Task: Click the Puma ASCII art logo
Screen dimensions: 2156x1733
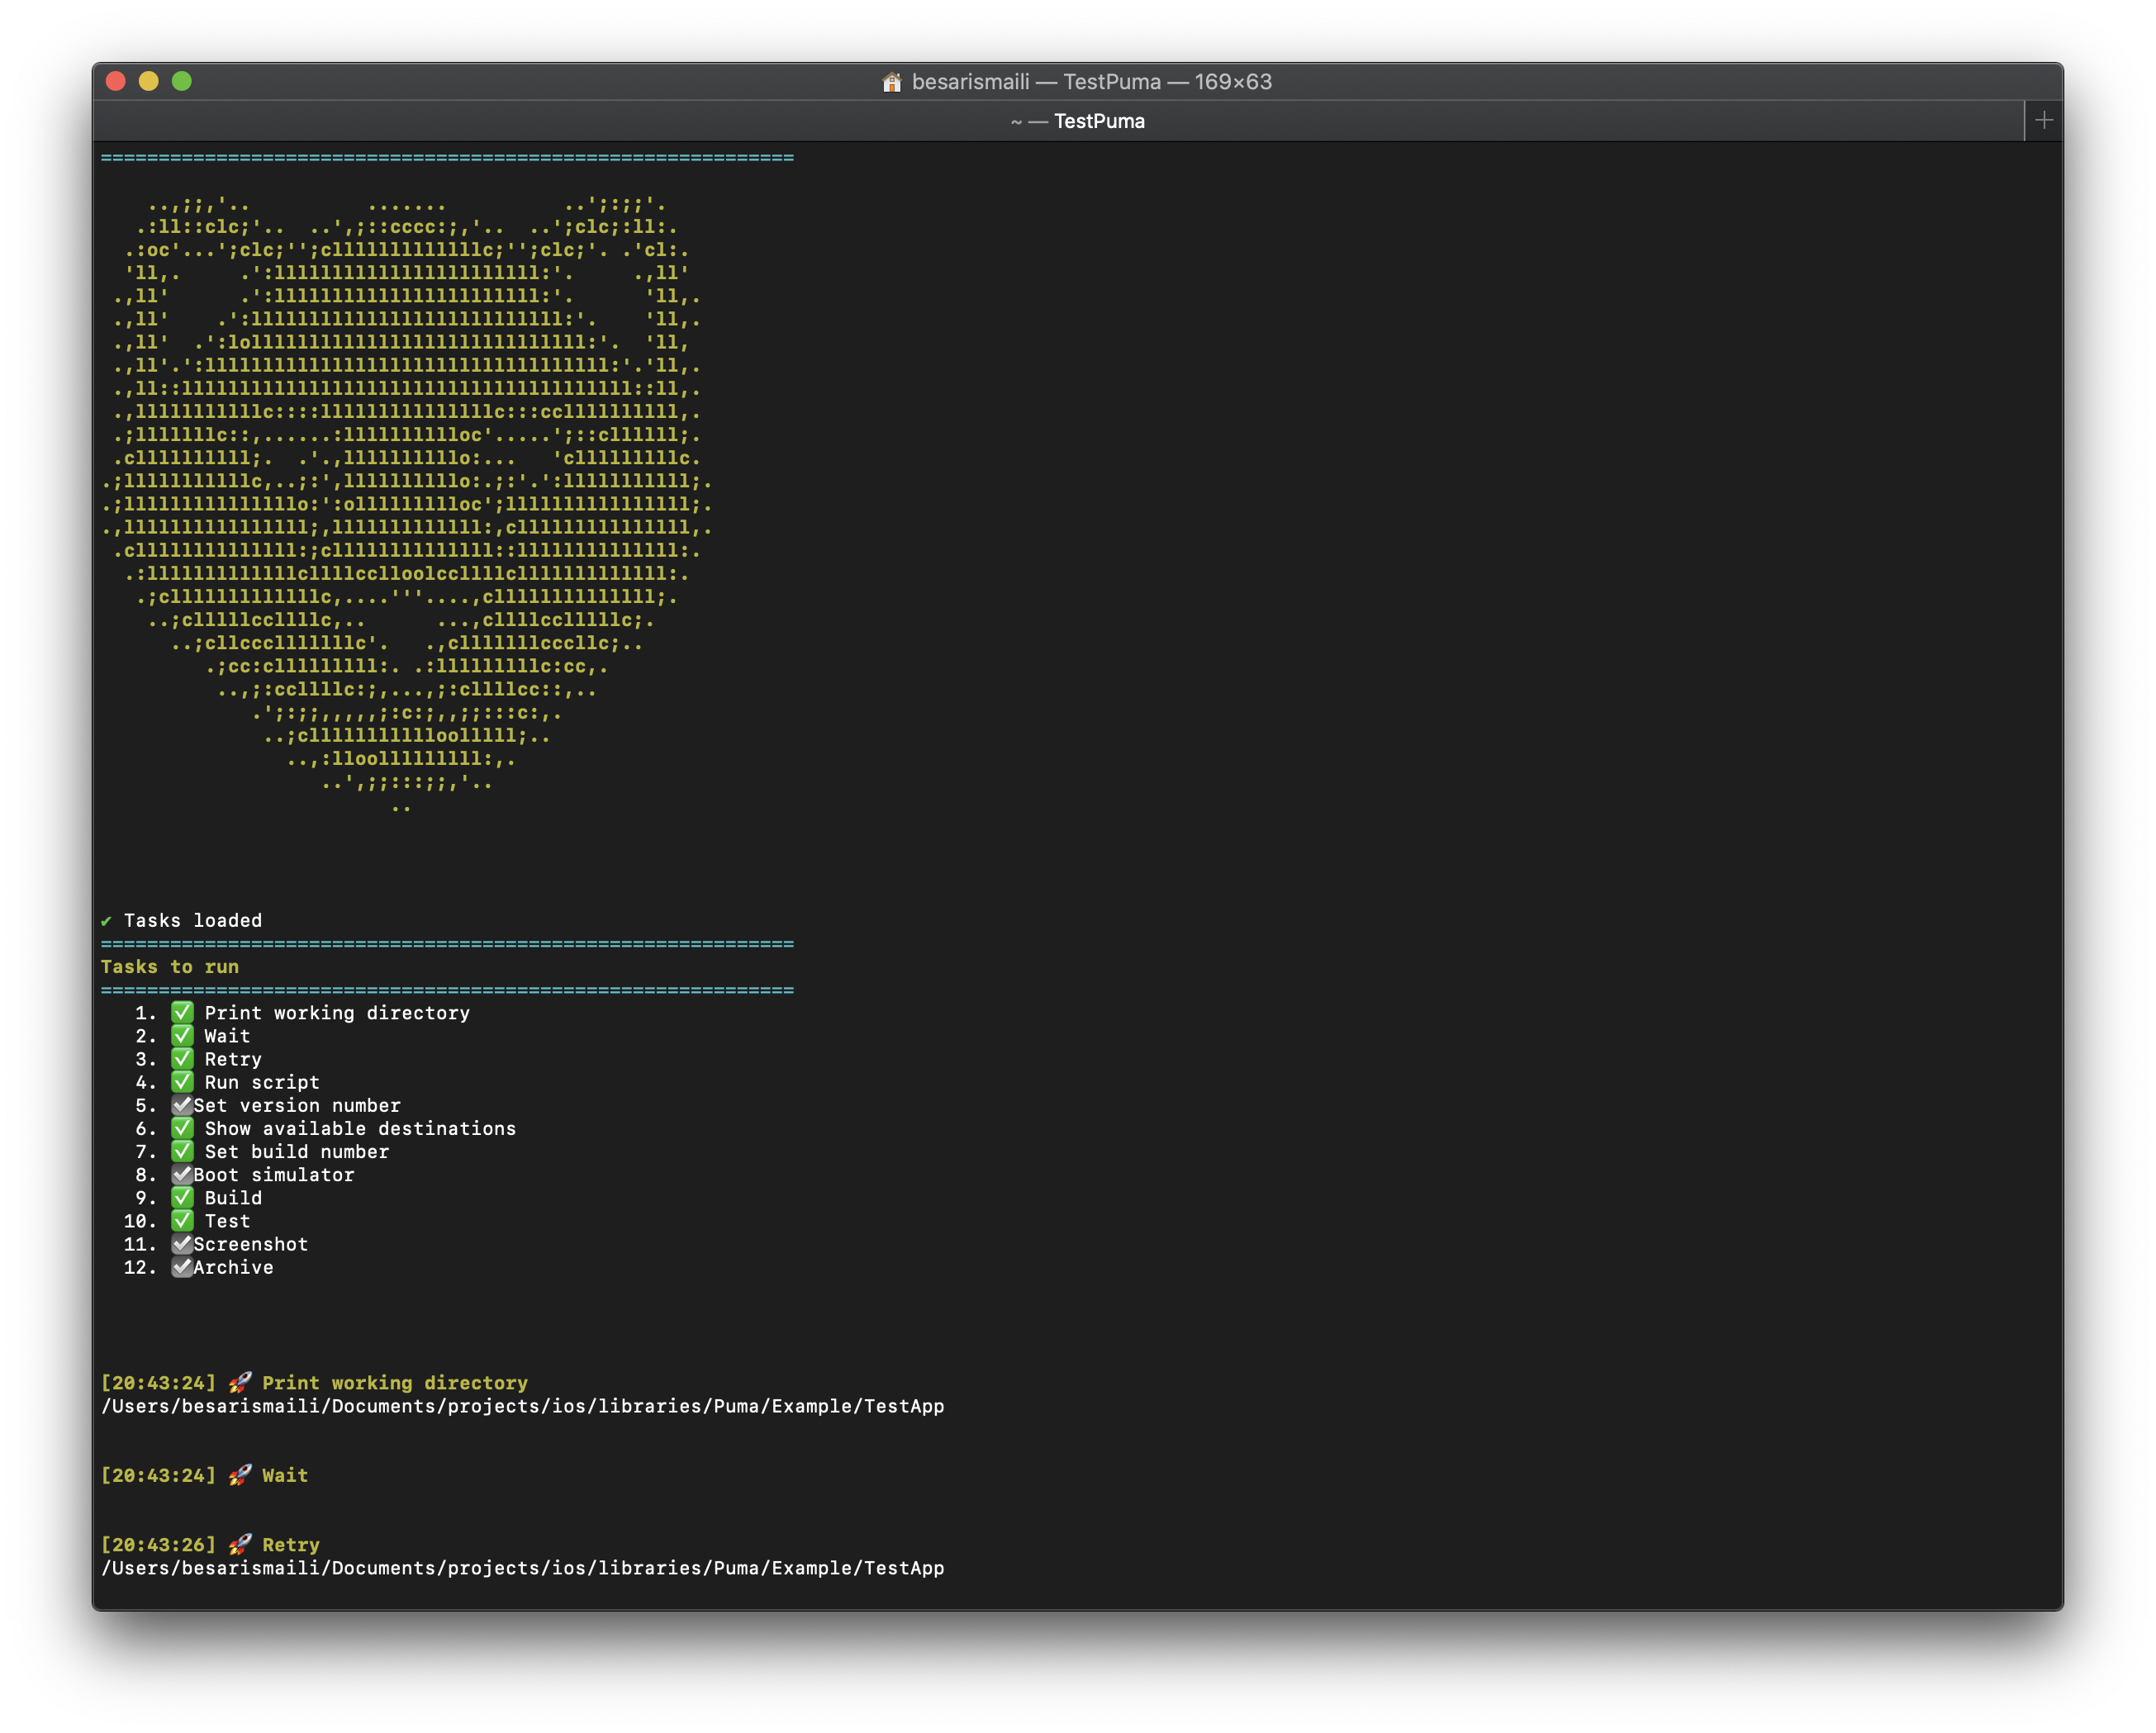Action: pyautogui.click(x=406, y=480)
